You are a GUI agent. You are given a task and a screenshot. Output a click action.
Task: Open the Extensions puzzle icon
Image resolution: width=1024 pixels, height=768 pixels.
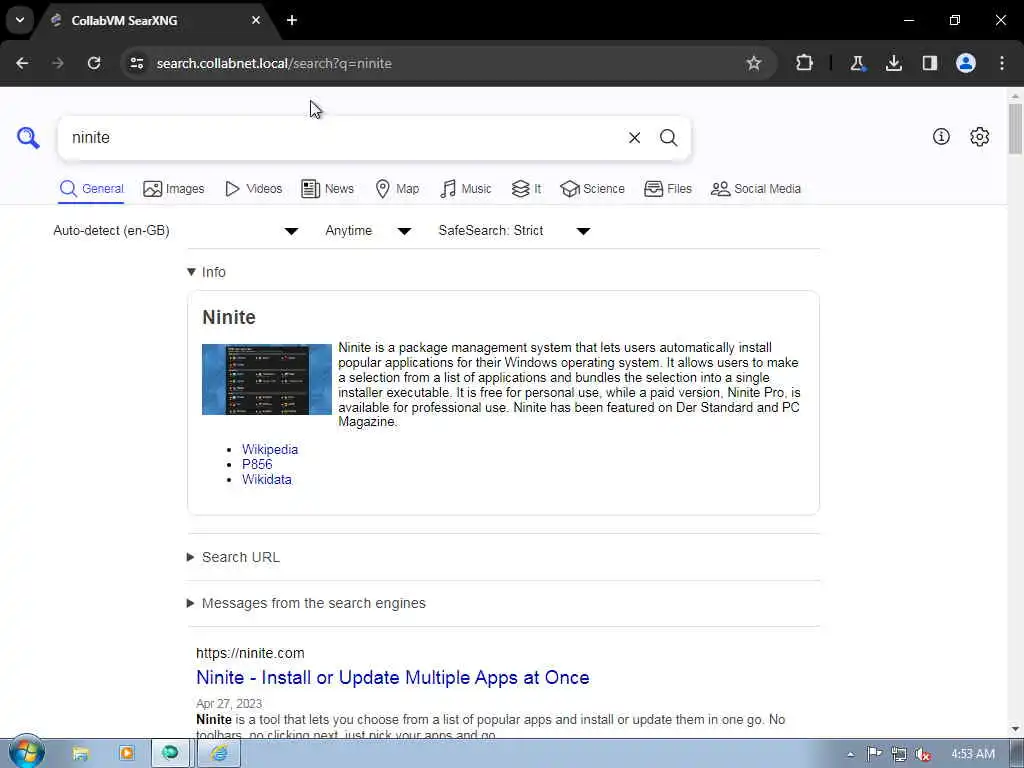[805, 63]
